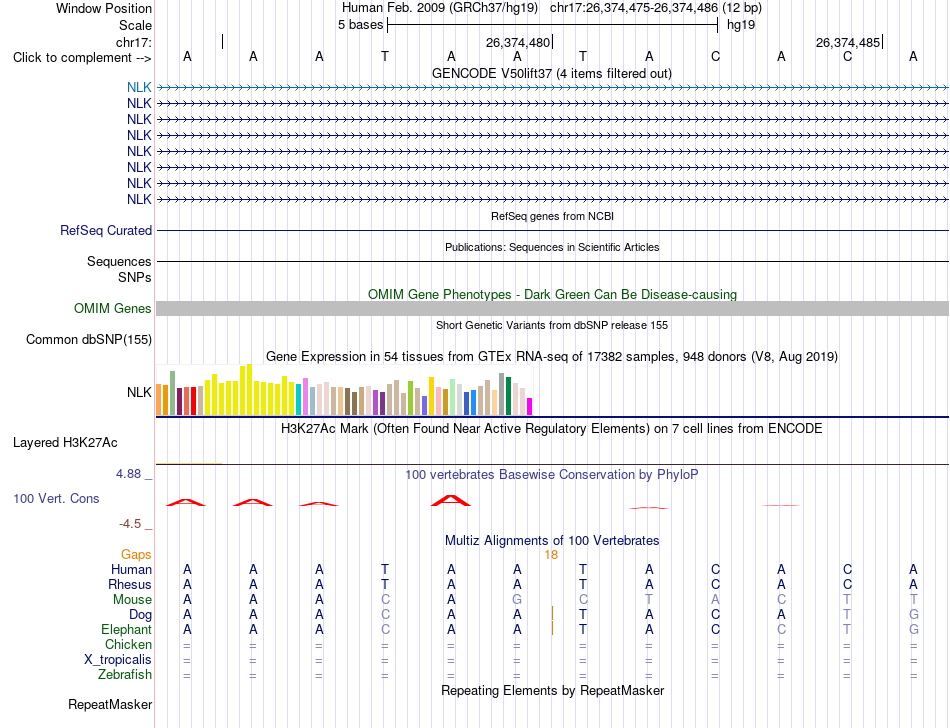
Task: Select the Dog species label
Action: click(x=141, y=615)
